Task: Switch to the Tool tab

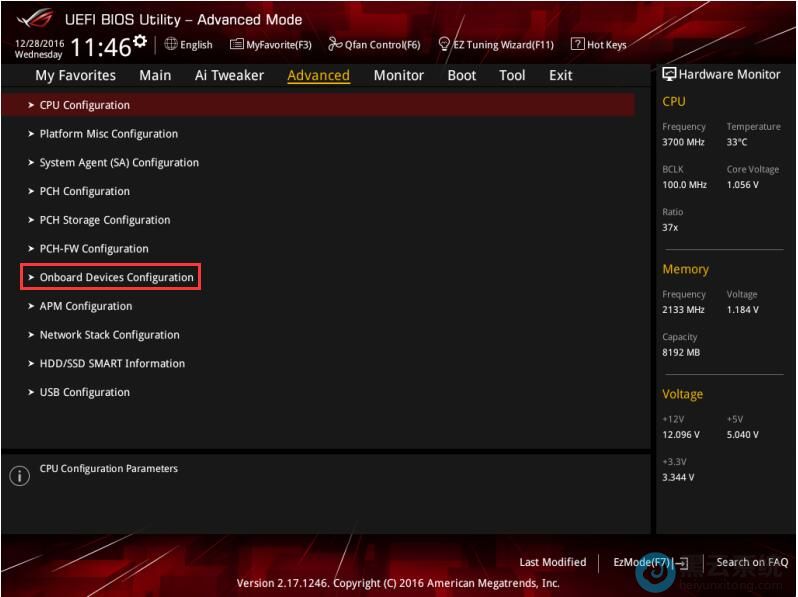Action: coord(512,75)
